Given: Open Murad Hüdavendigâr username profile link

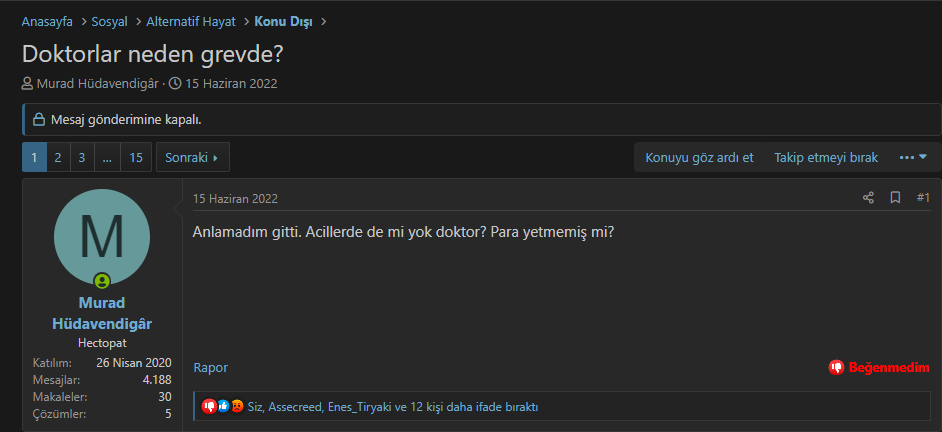Looking at the screenshot, I should point(102,313).
